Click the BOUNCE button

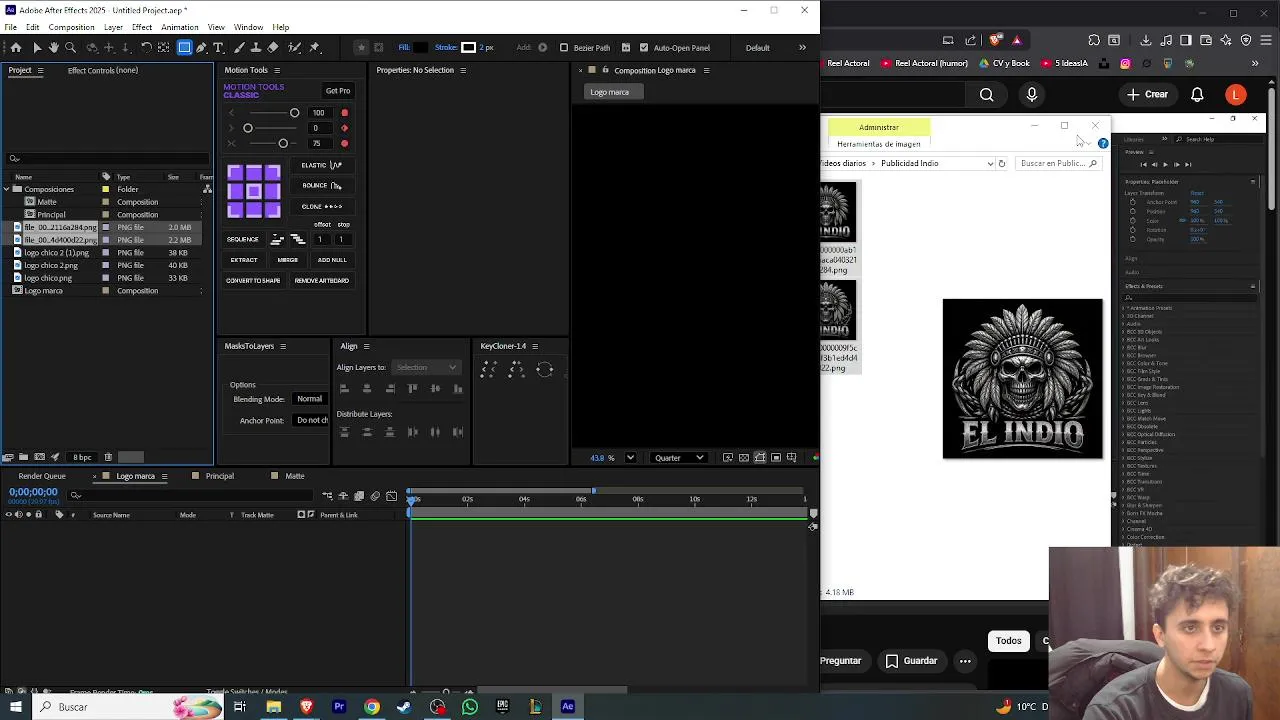(x=322, y=186)
